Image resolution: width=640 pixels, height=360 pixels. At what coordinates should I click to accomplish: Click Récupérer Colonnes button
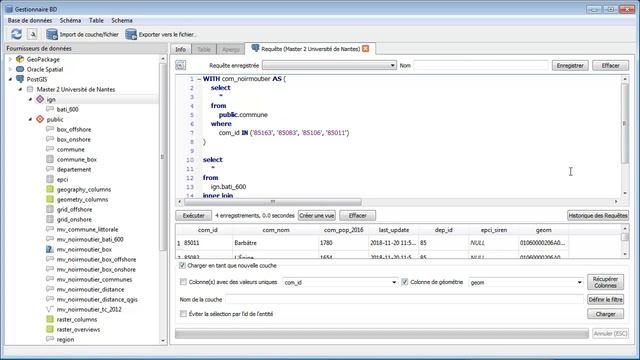pyautogui.click(x=605, y=282)
